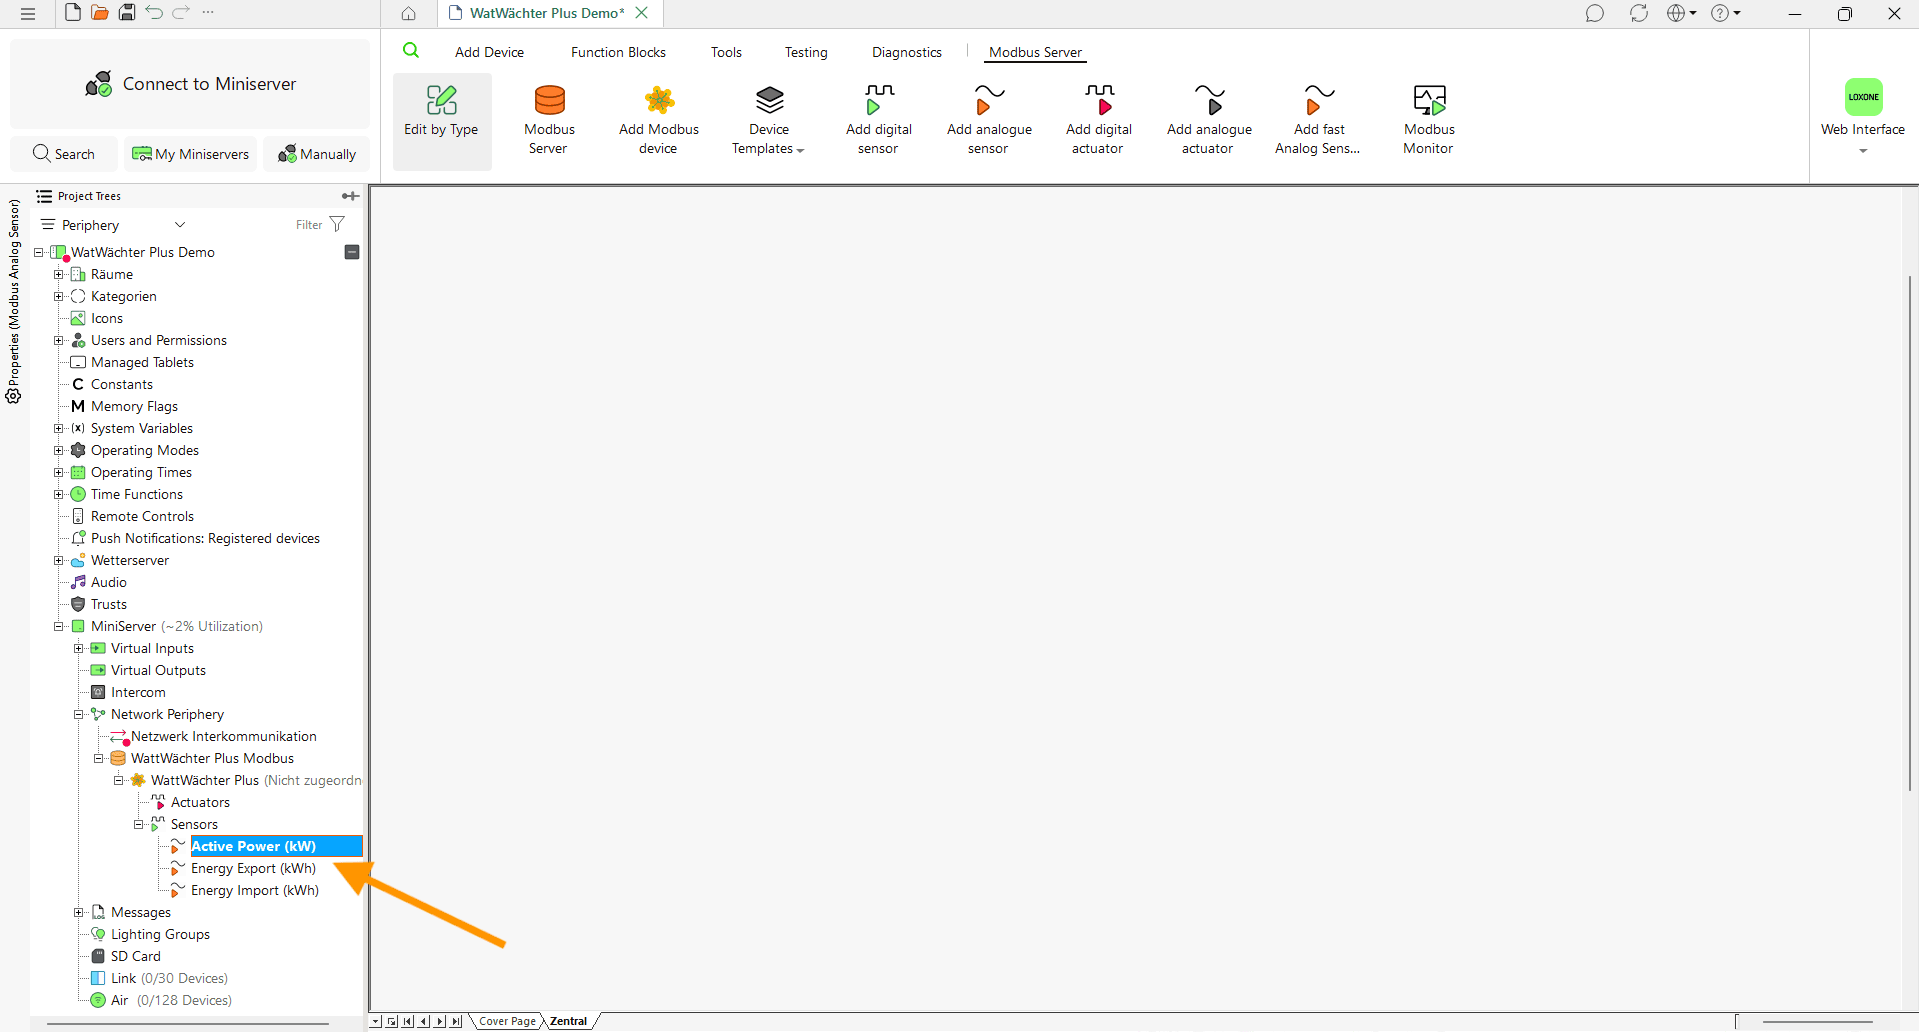Open the toolbar overflow ellipsis
This screenshot has width=1919, height=1032.
click(x=208, y=13)
